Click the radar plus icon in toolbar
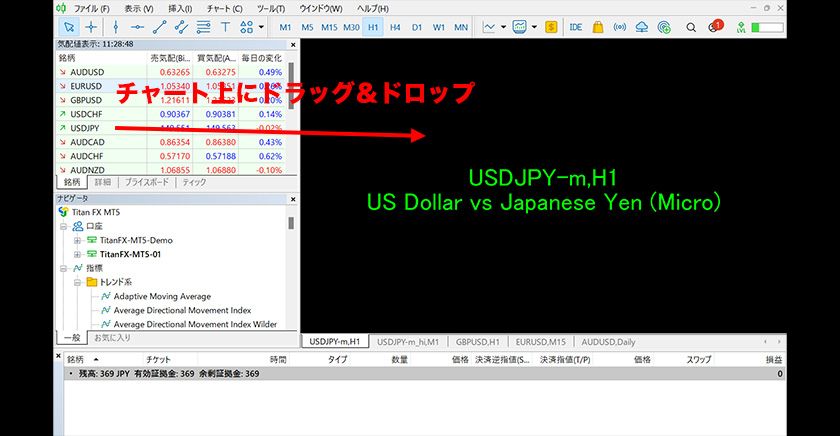 [664, 27]
